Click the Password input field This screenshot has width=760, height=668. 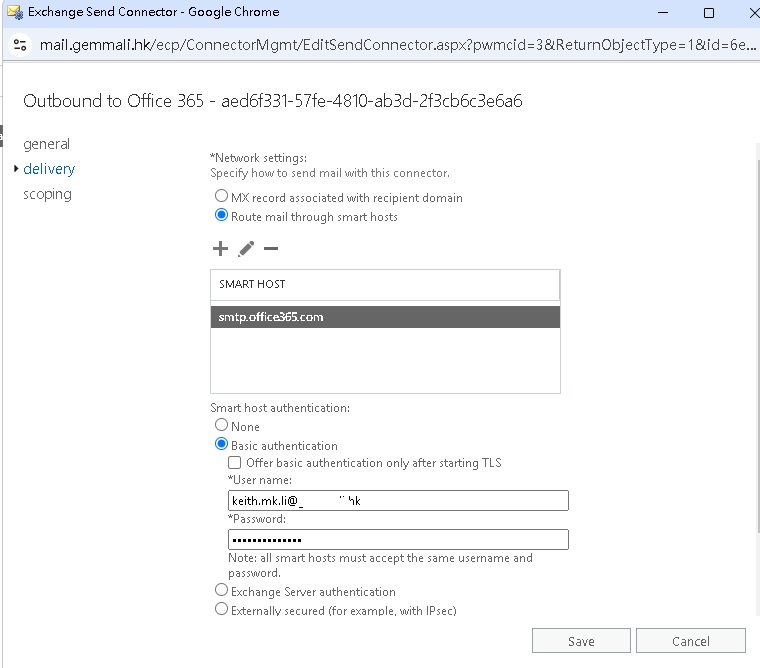coord(398,540)
